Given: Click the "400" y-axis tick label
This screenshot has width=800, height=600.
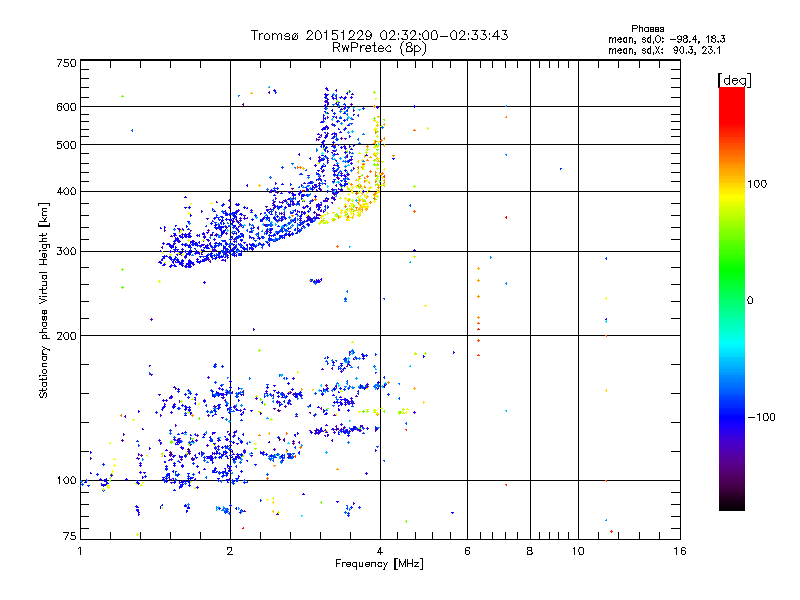Looking at the screenshot, I should (66, 192).
